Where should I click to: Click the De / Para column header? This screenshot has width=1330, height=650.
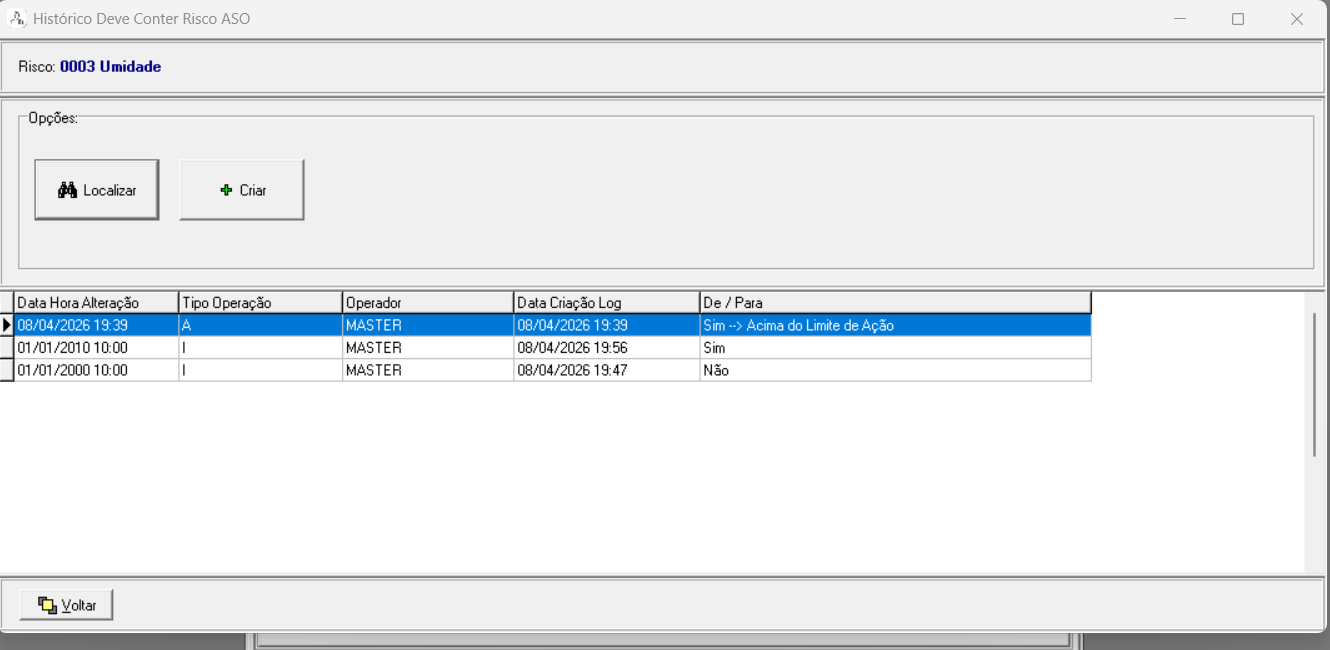pyautogui.click(x=894, y=303)
